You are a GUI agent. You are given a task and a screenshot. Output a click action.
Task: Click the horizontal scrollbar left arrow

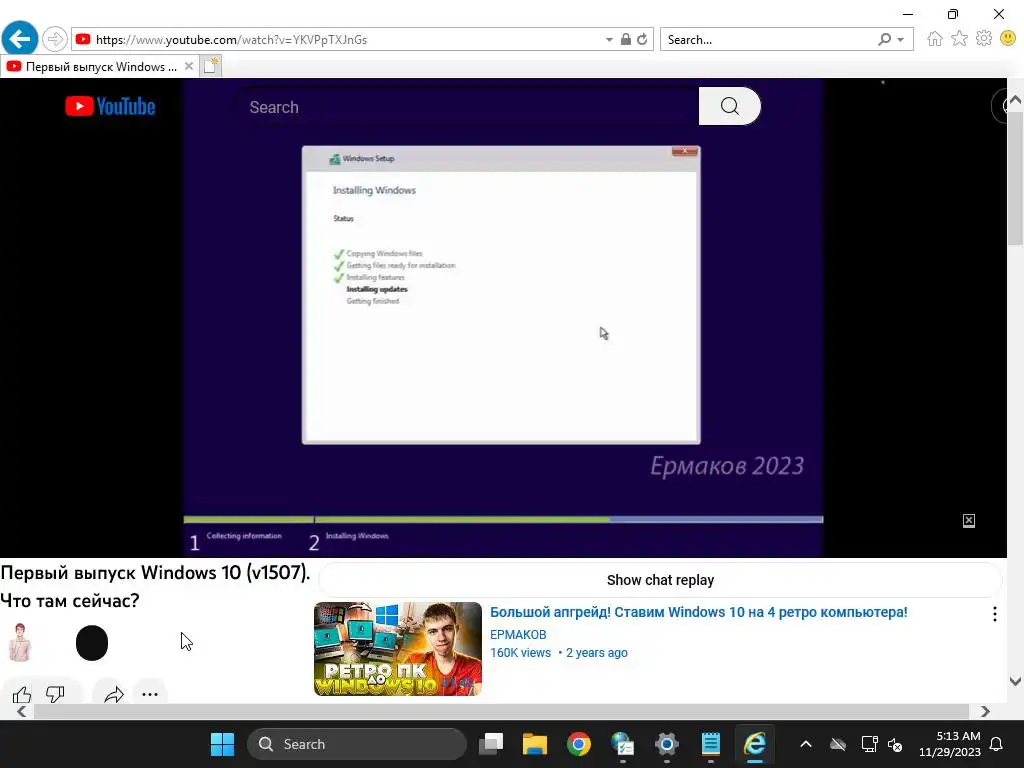22,711
